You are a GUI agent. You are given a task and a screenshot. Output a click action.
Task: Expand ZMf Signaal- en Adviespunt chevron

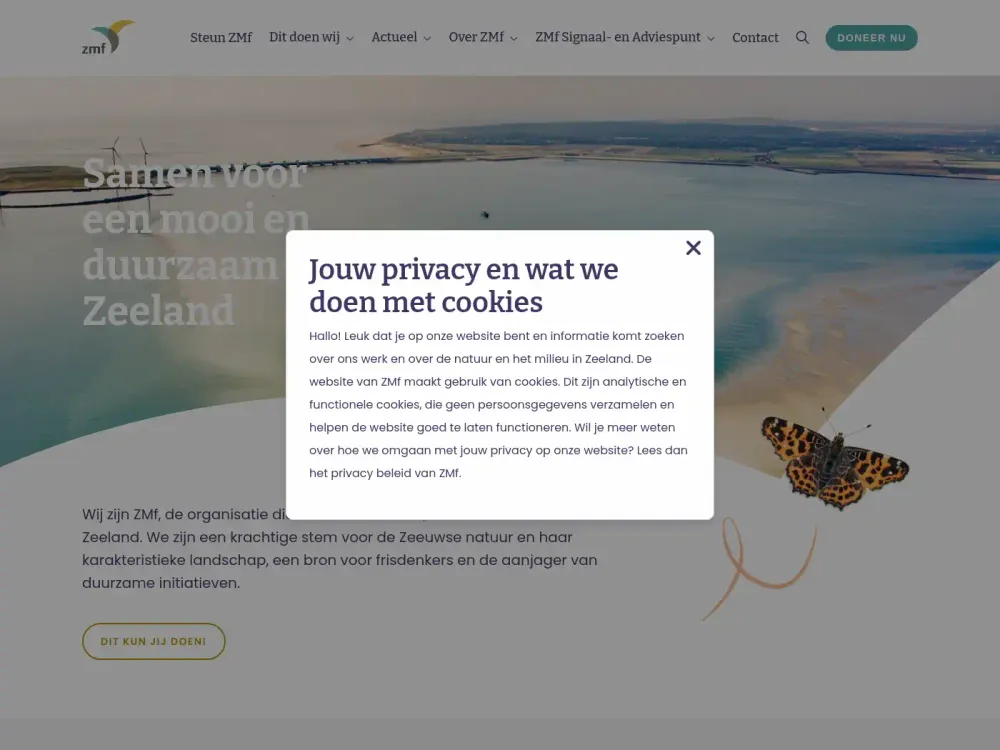click(x=711, y=38)
